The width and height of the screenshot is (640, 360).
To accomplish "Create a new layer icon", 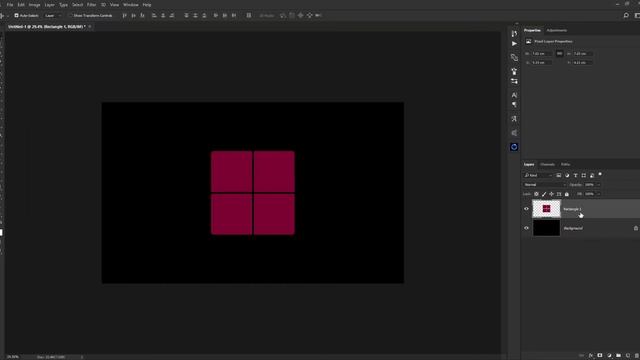I will pyautogui.click(x=628, y=356).
